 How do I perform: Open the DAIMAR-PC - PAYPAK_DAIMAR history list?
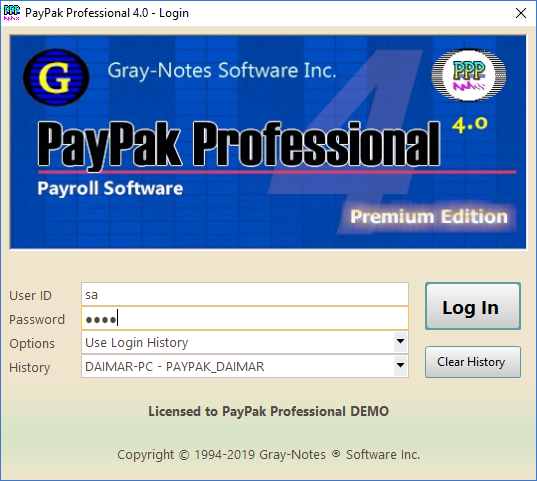[x=245, y=366]
